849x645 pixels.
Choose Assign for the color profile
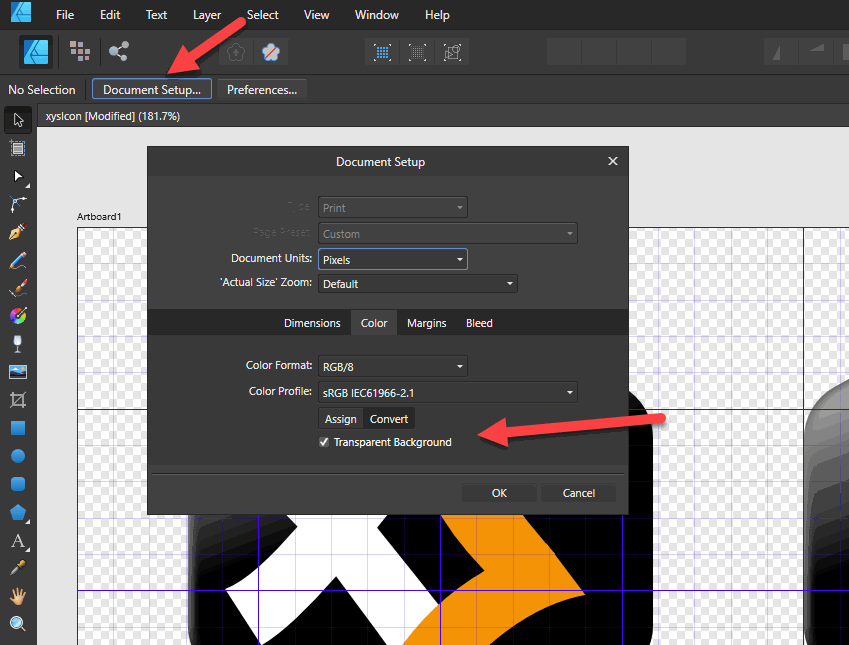point(341,419)
